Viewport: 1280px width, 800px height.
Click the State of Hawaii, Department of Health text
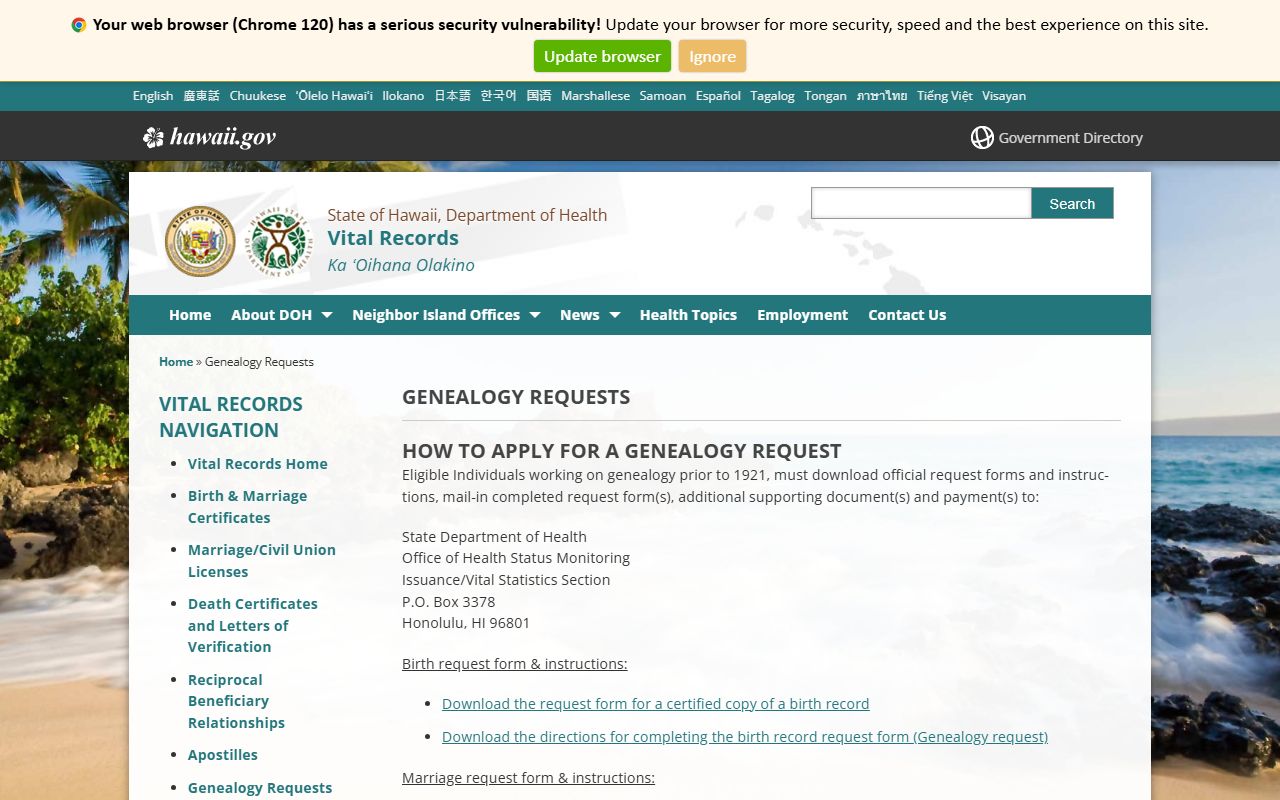point(467,215)
